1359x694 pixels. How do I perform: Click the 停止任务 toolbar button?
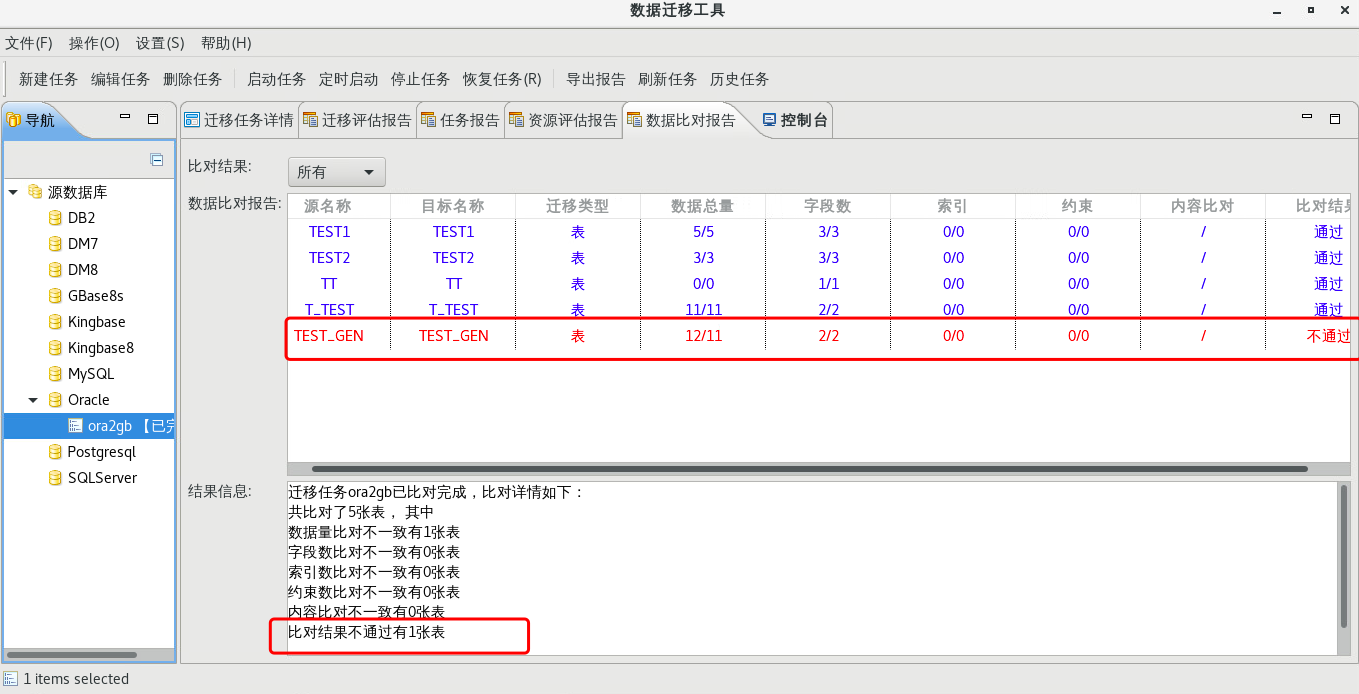coord(420,79)
